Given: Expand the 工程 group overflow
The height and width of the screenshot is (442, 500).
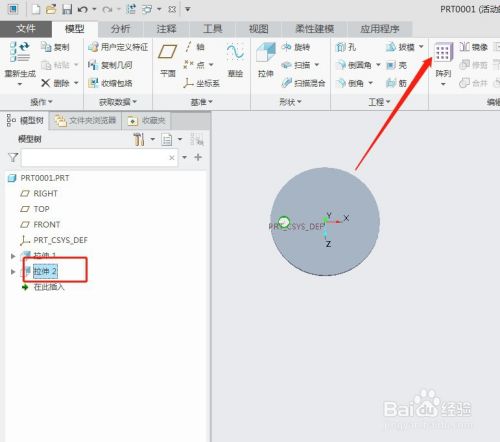Looking at the screenshot, I should pos(379,102).
